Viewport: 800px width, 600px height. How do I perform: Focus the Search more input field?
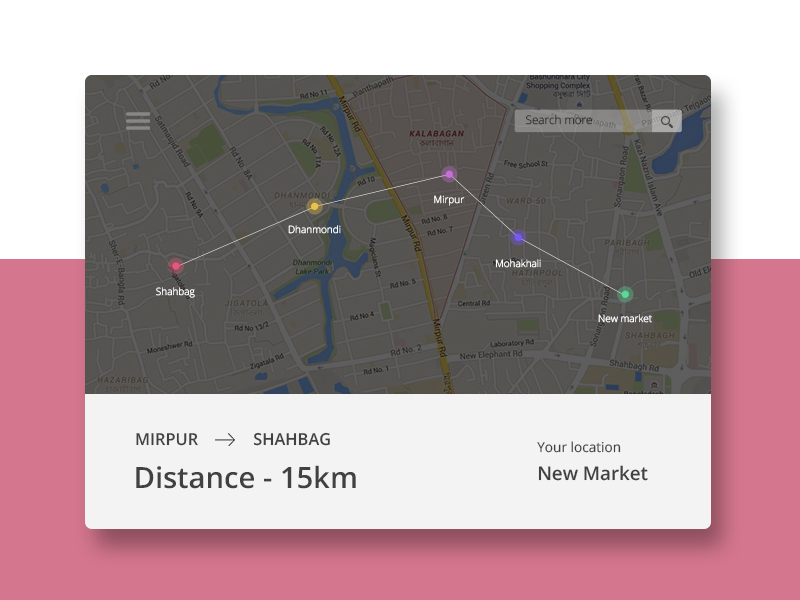(x=582, y=121)
